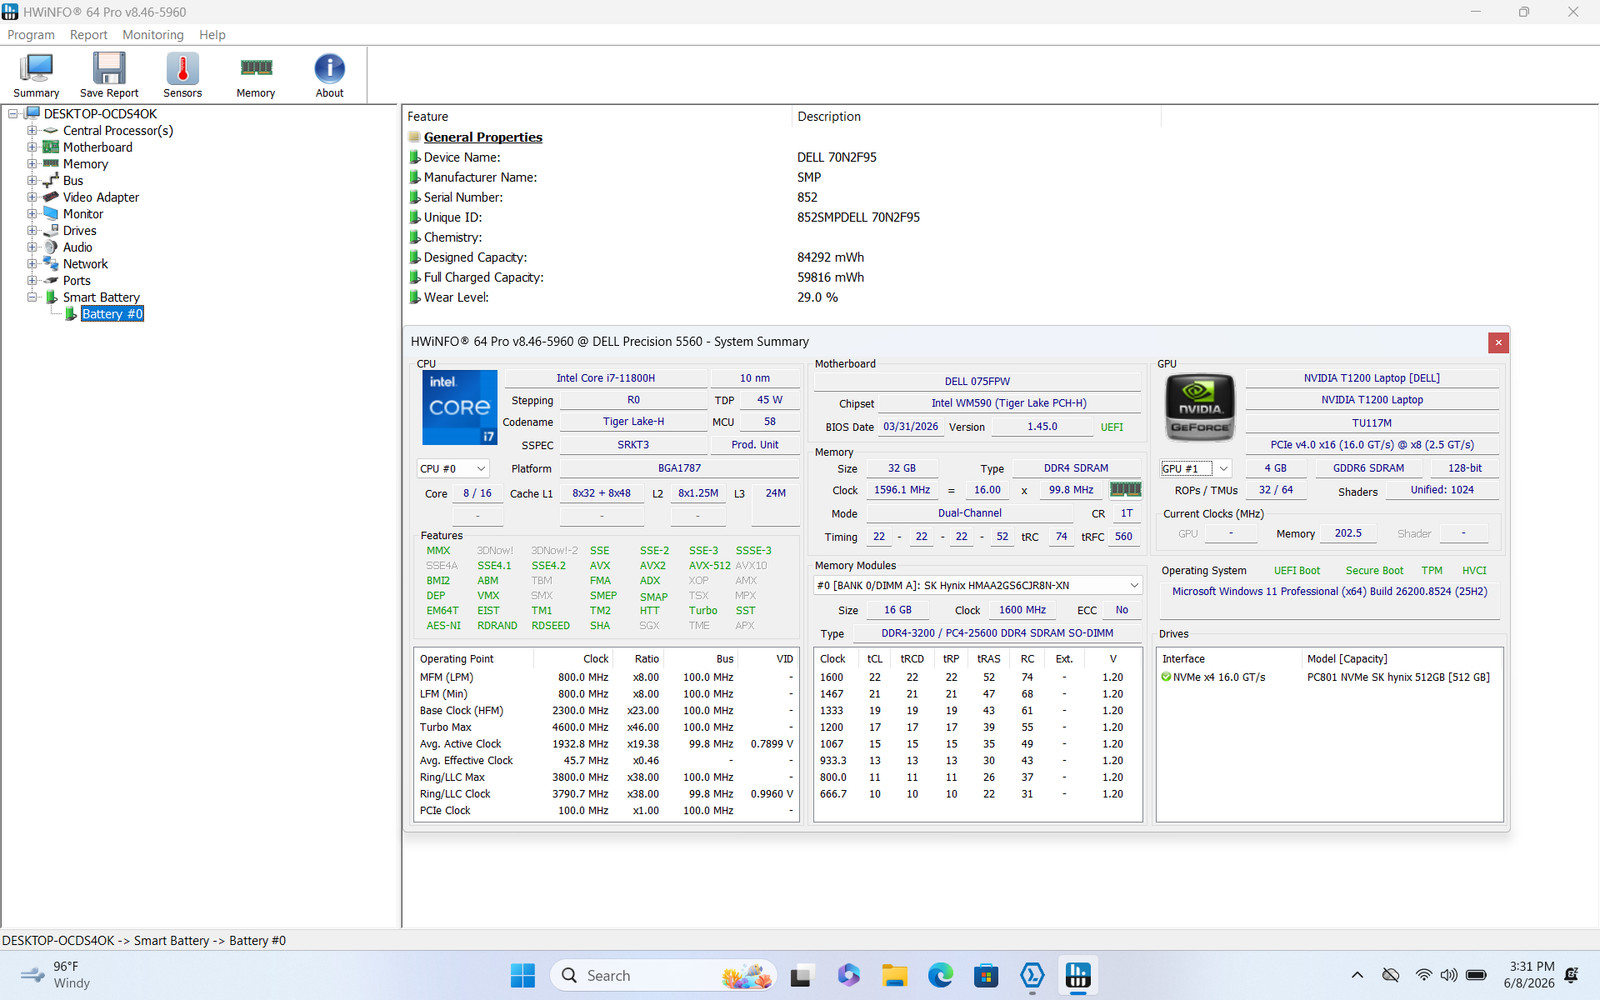Click the General Properties heading
This screenshot has width=1600, height=1000.
pos(483,137)
